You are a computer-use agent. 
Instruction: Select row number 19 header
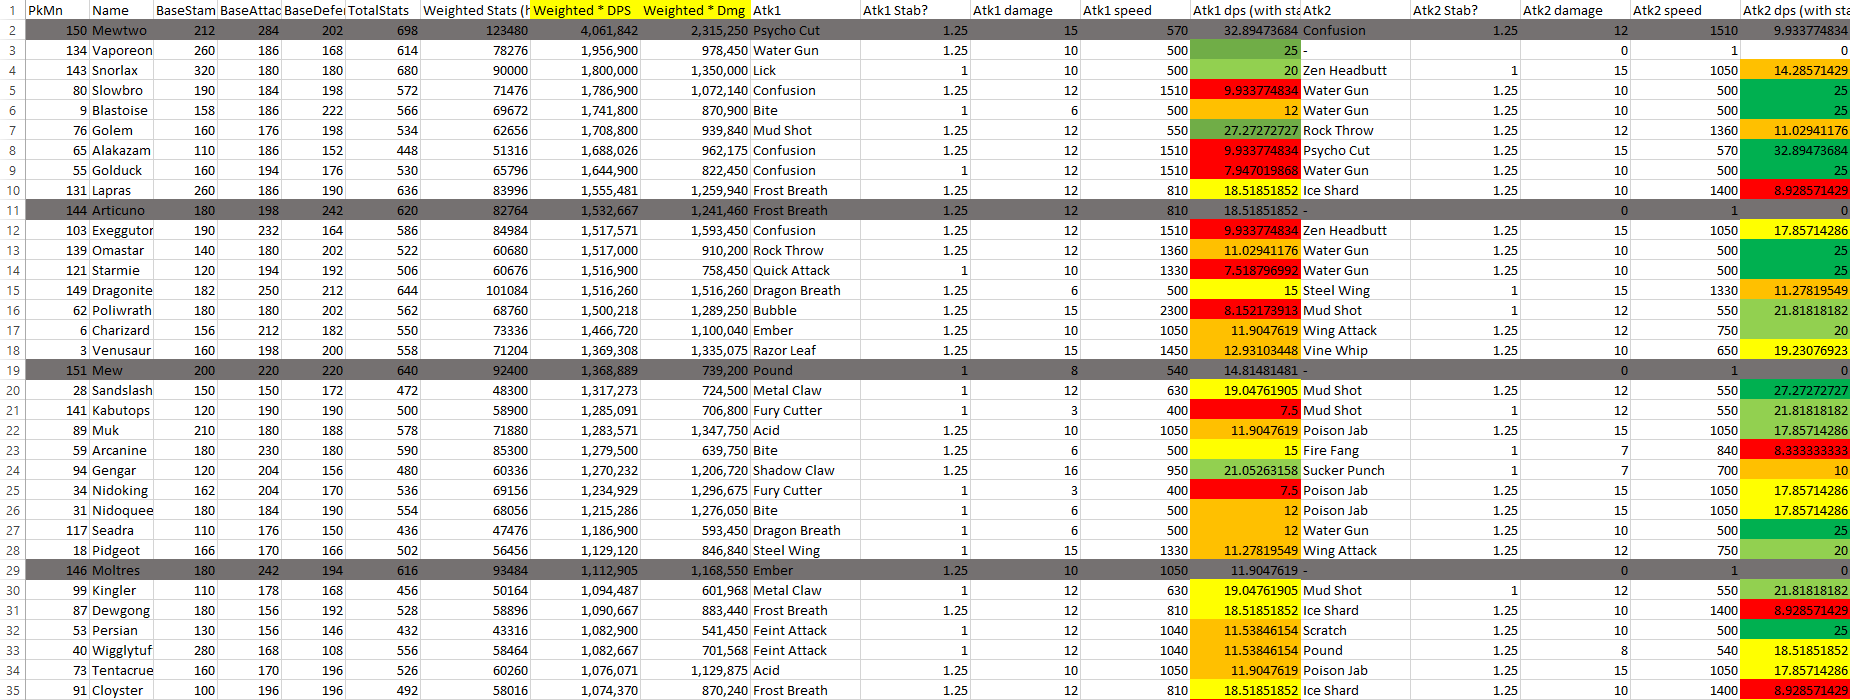pyautogui.click(x=12, y=370)
